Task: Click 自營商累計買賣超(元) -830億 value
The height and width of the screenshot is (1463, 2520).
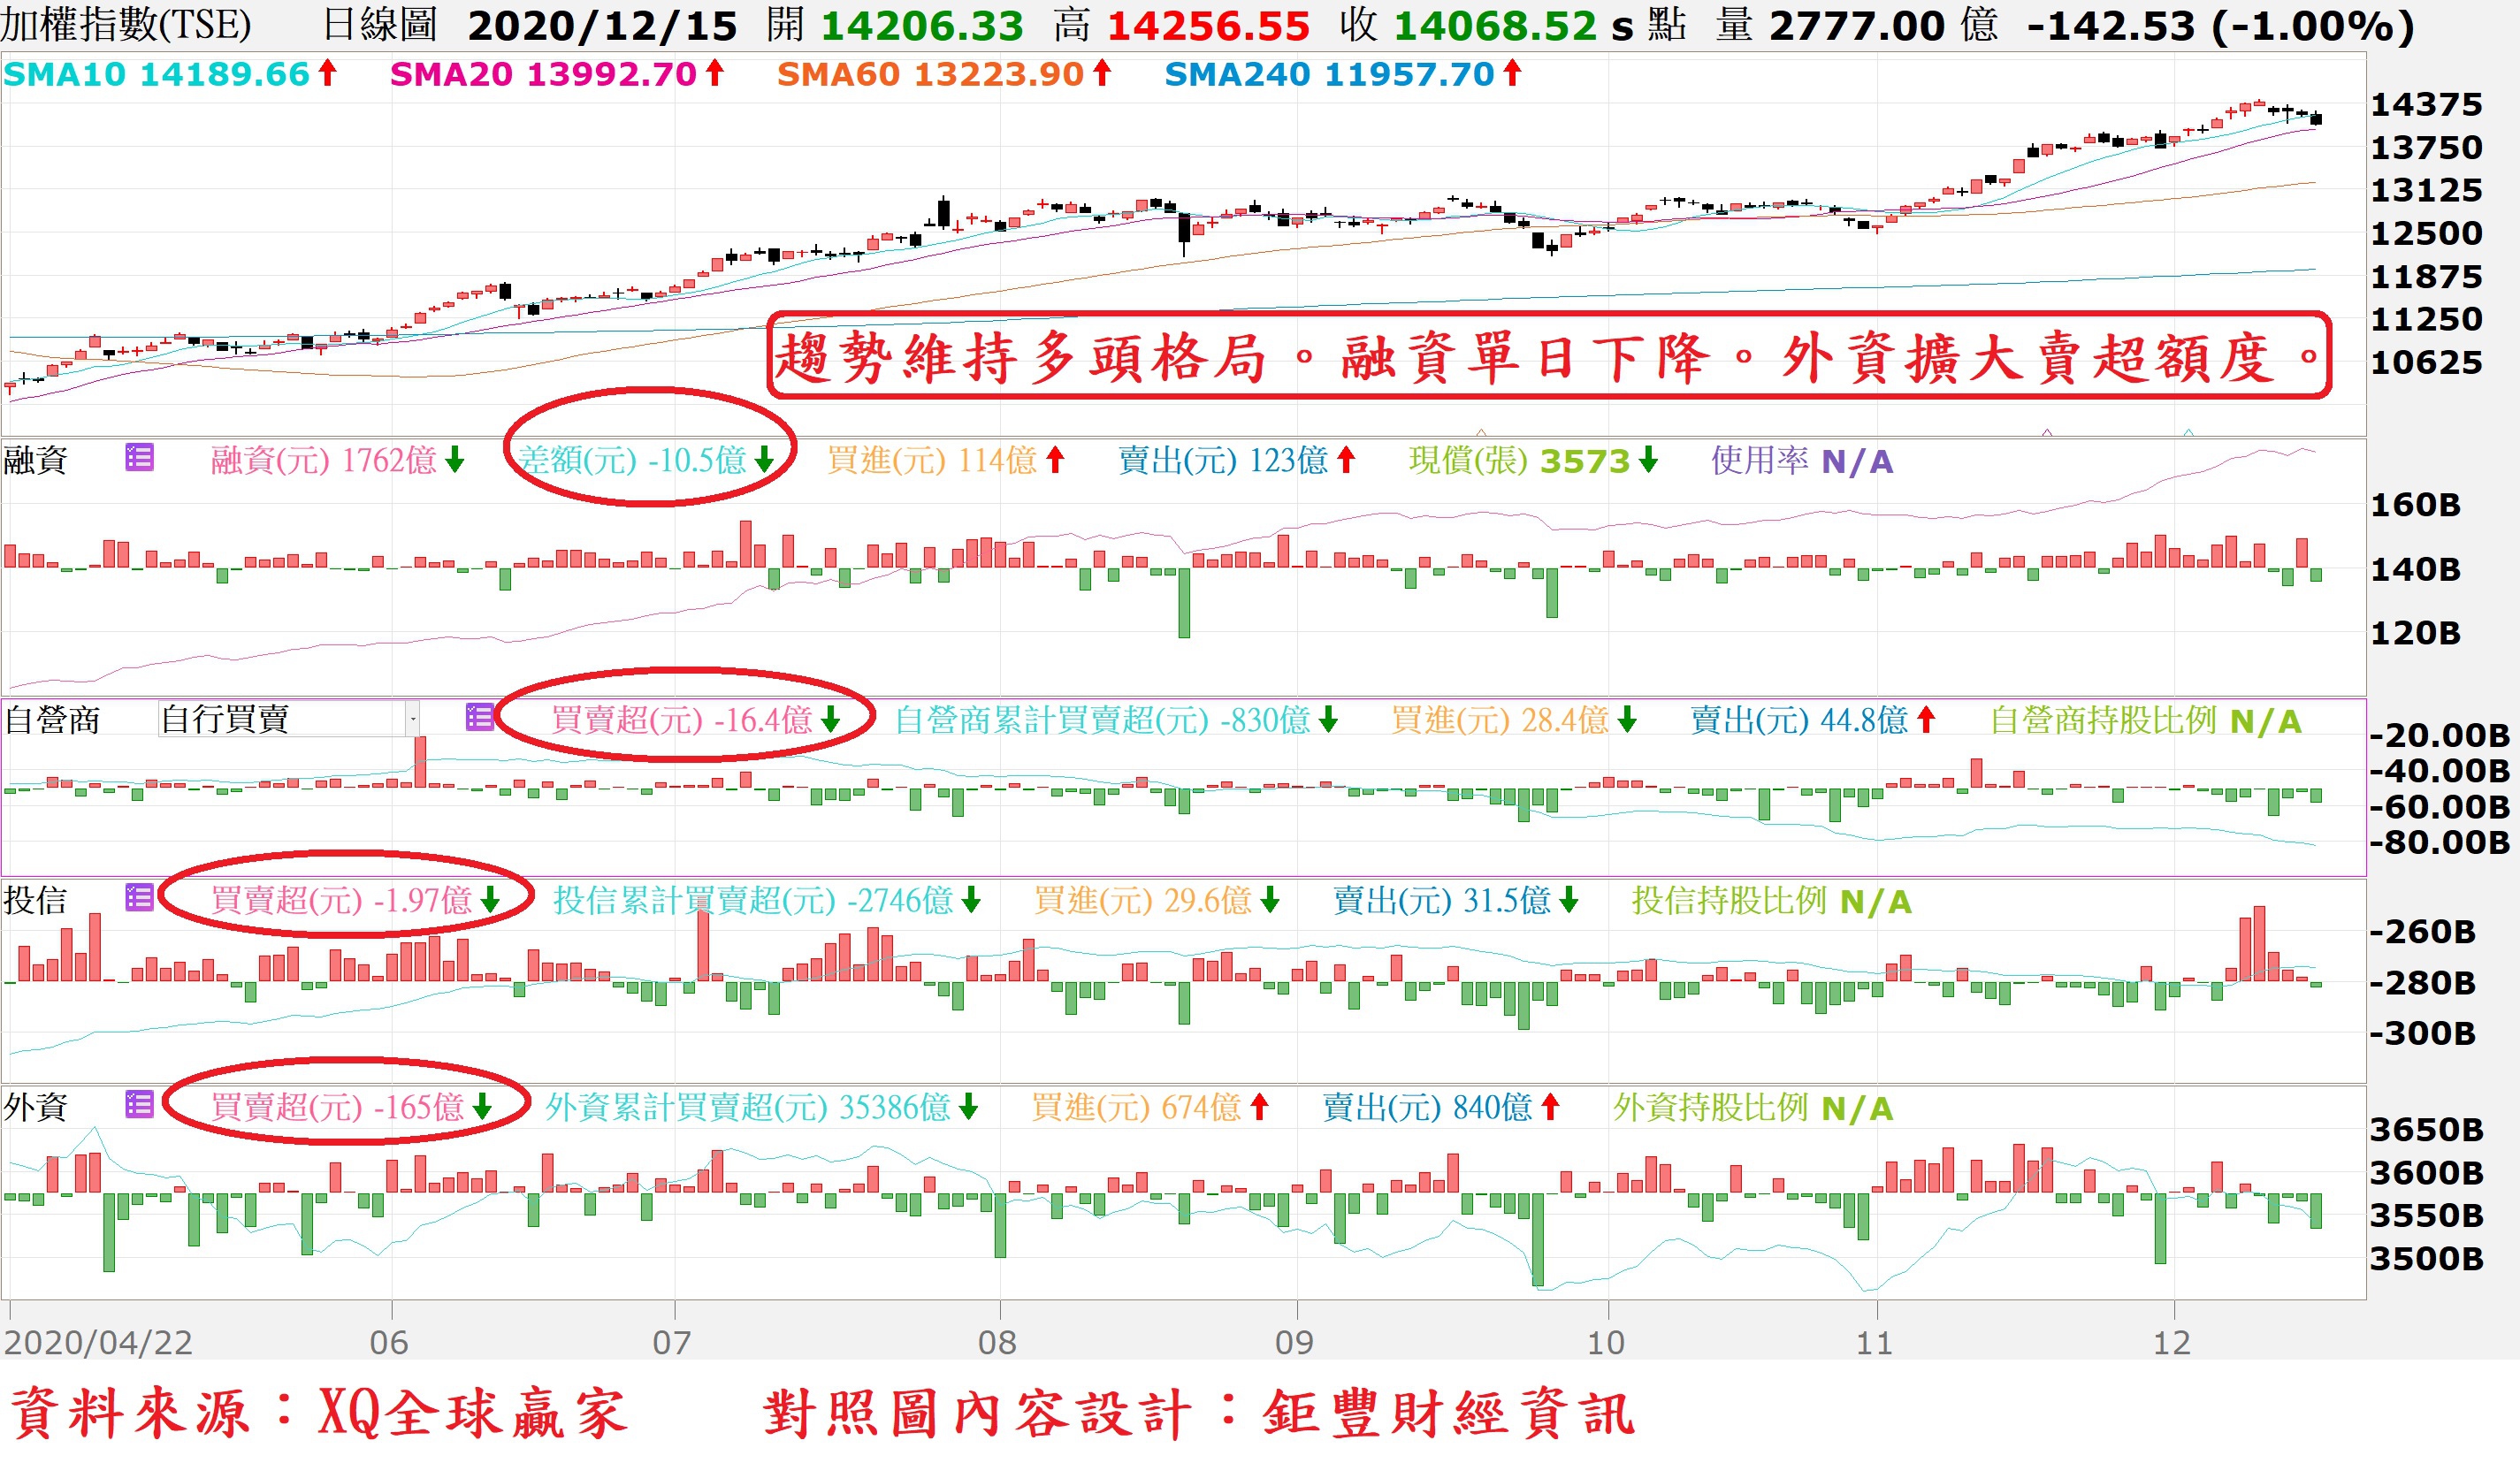Action: tap(1102, 719)
